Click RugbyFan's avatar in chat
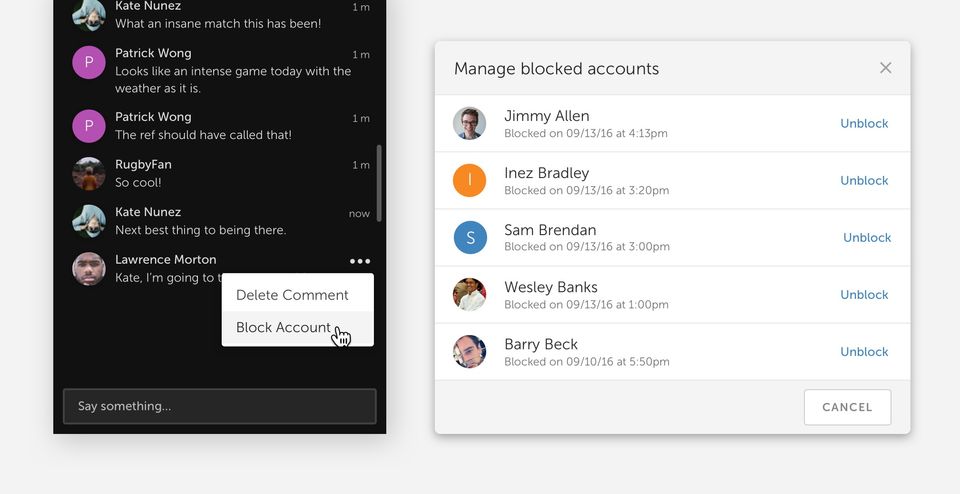960x494 pixels. [89, 174]
